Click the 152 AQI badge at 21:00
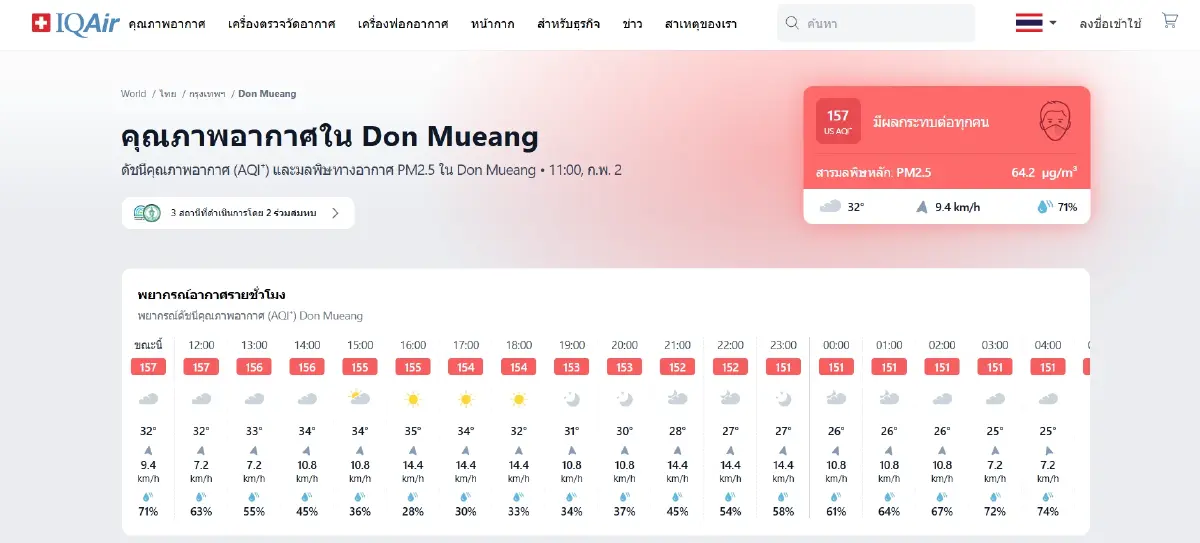This screenshot has height=543, width=1200. click(677, 367)
